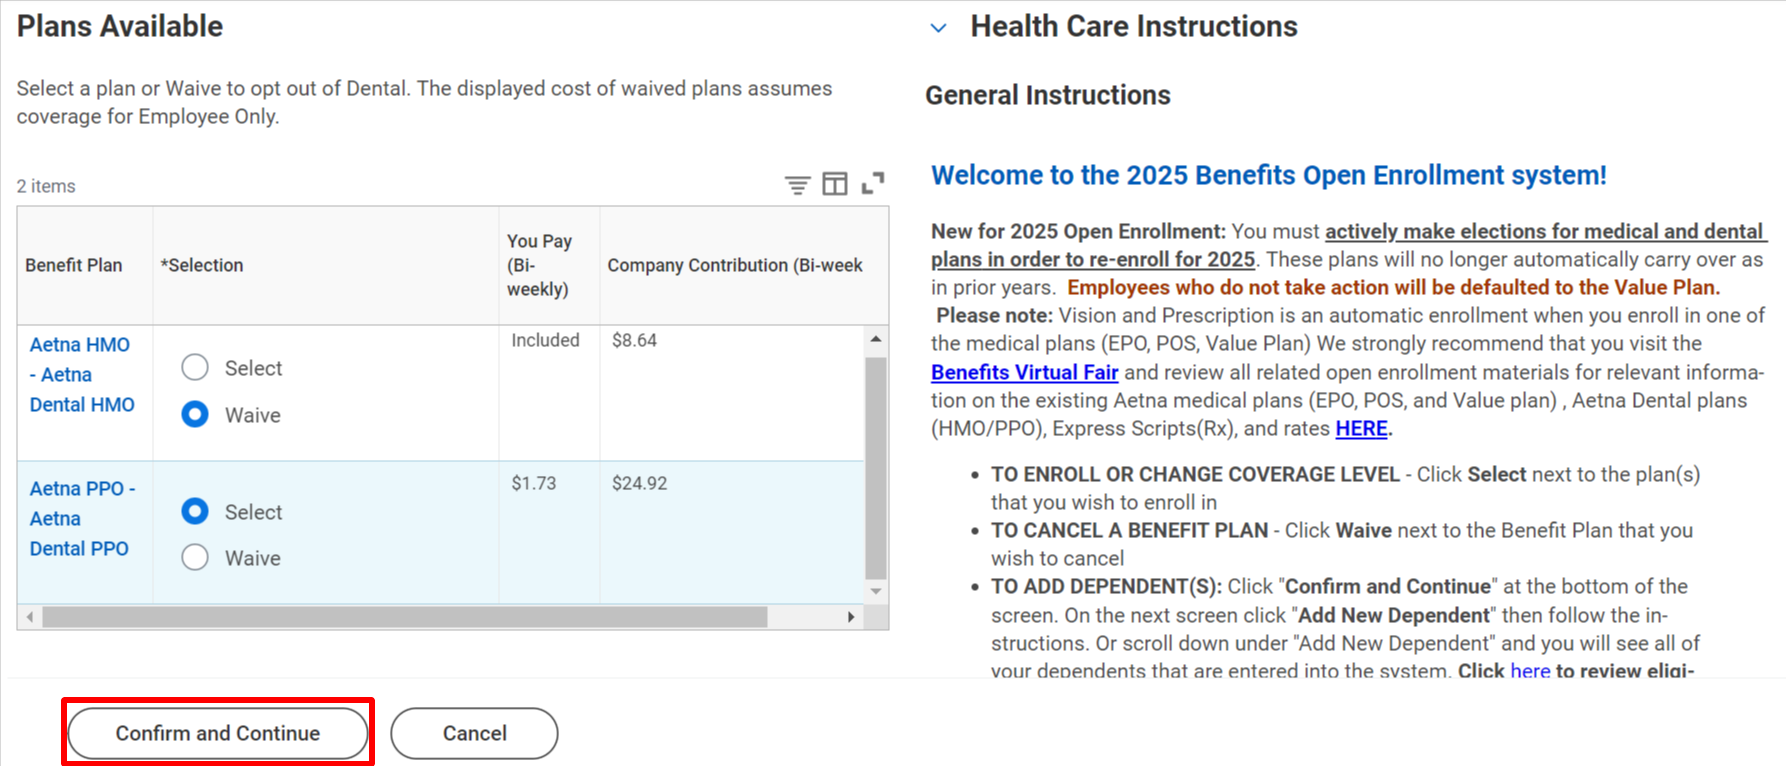The image size is (1786, 766).
Task: Click the Cancel button
Action: 474,733
